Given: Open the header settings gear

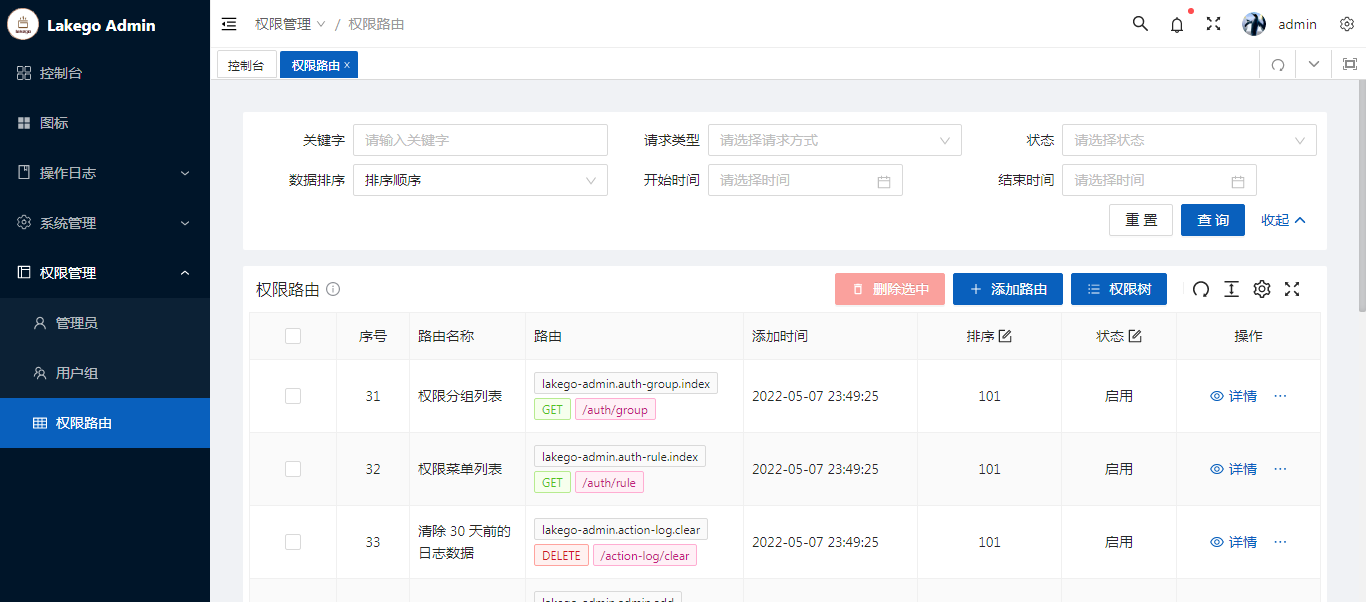Looking at the screenshot, I should tap(1347, 24).
